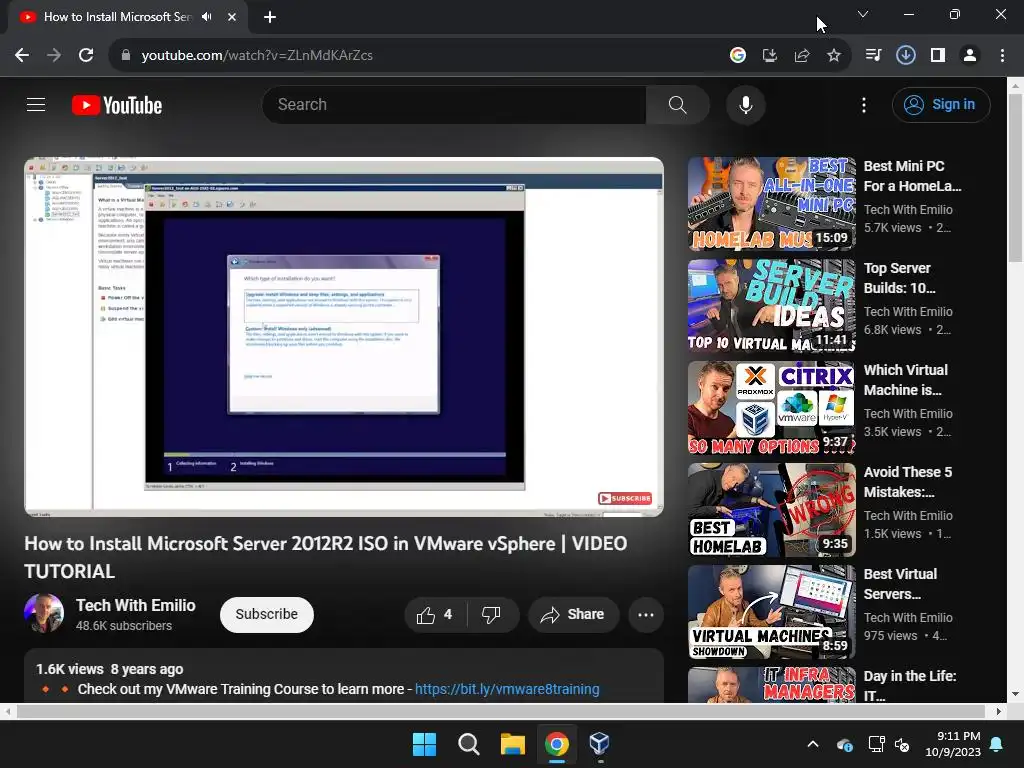This screenshot has height=768, width=1024.
Task: Open Chrome downloads
Action: [x=905, y=55]
